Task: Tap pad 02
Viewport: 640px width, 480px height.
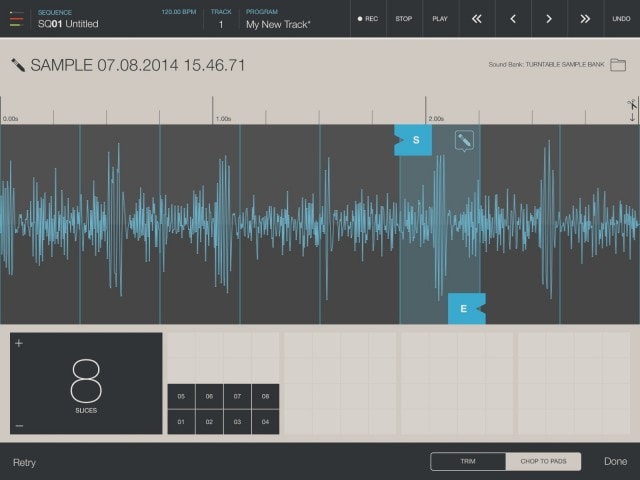Action: coord(209,422)
